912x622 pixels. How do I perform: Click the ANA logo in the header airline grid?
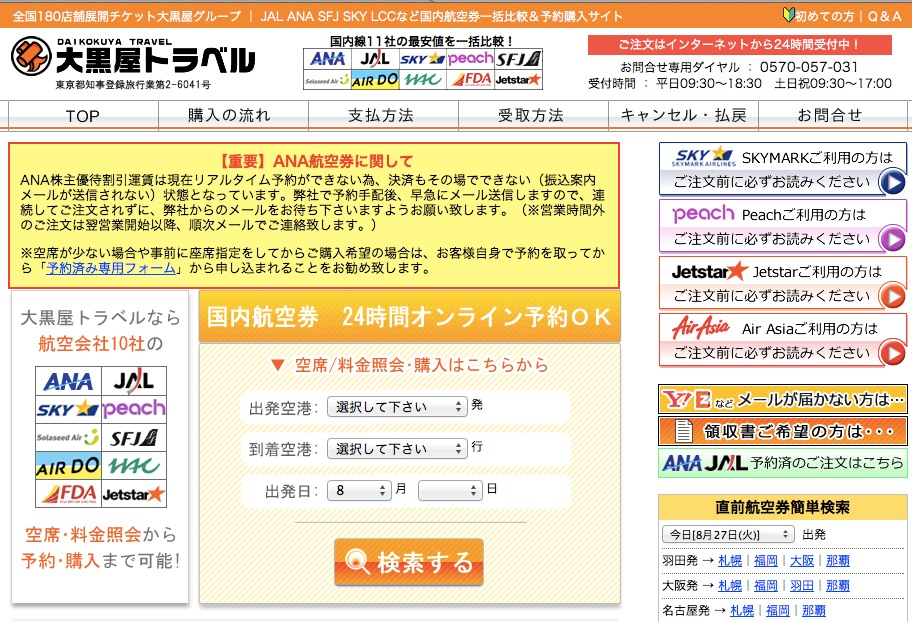coord(327,59)
